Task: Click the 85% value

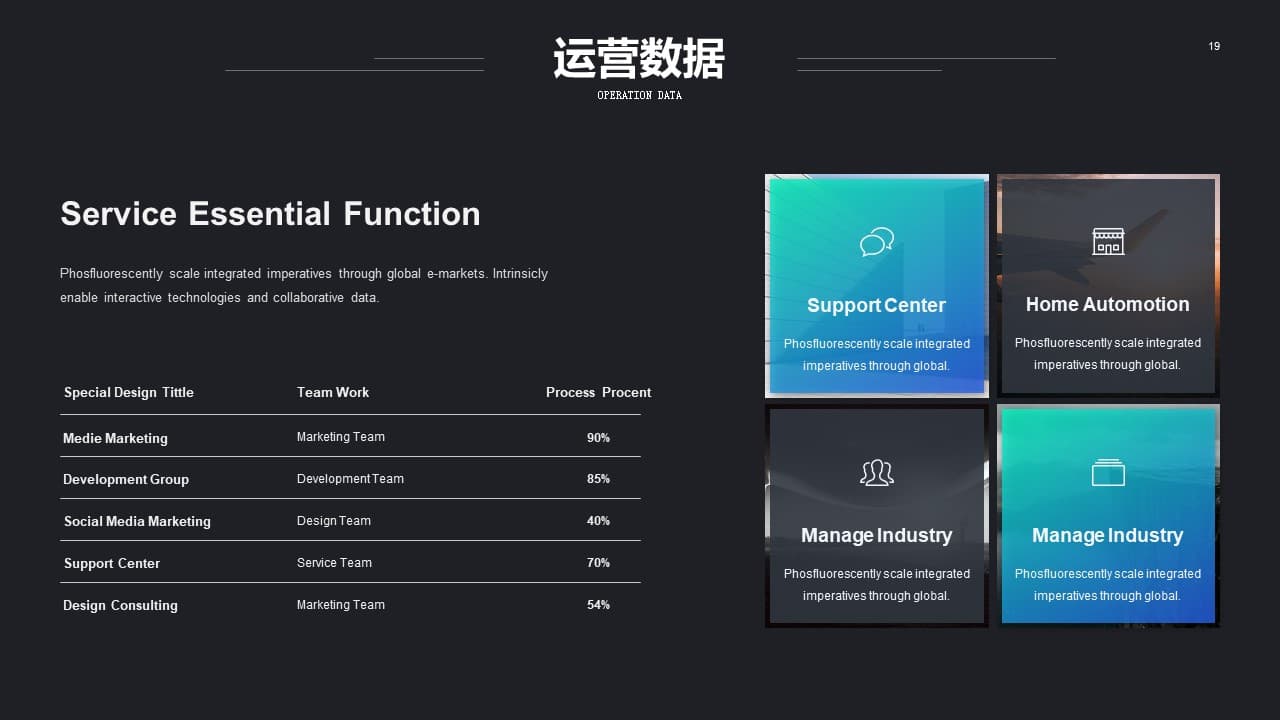Action: point(598,479)
